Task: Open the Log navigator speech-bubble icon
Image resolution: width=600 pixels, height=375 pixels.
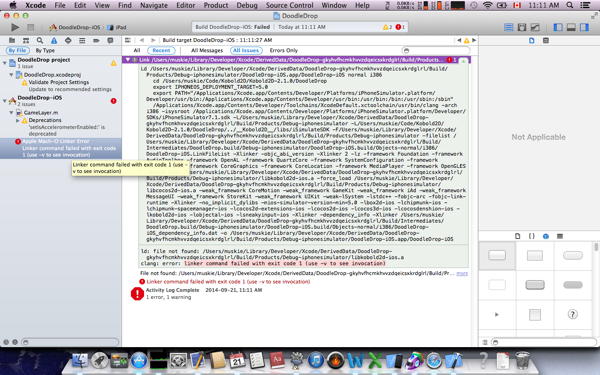Action: (110, 40)
